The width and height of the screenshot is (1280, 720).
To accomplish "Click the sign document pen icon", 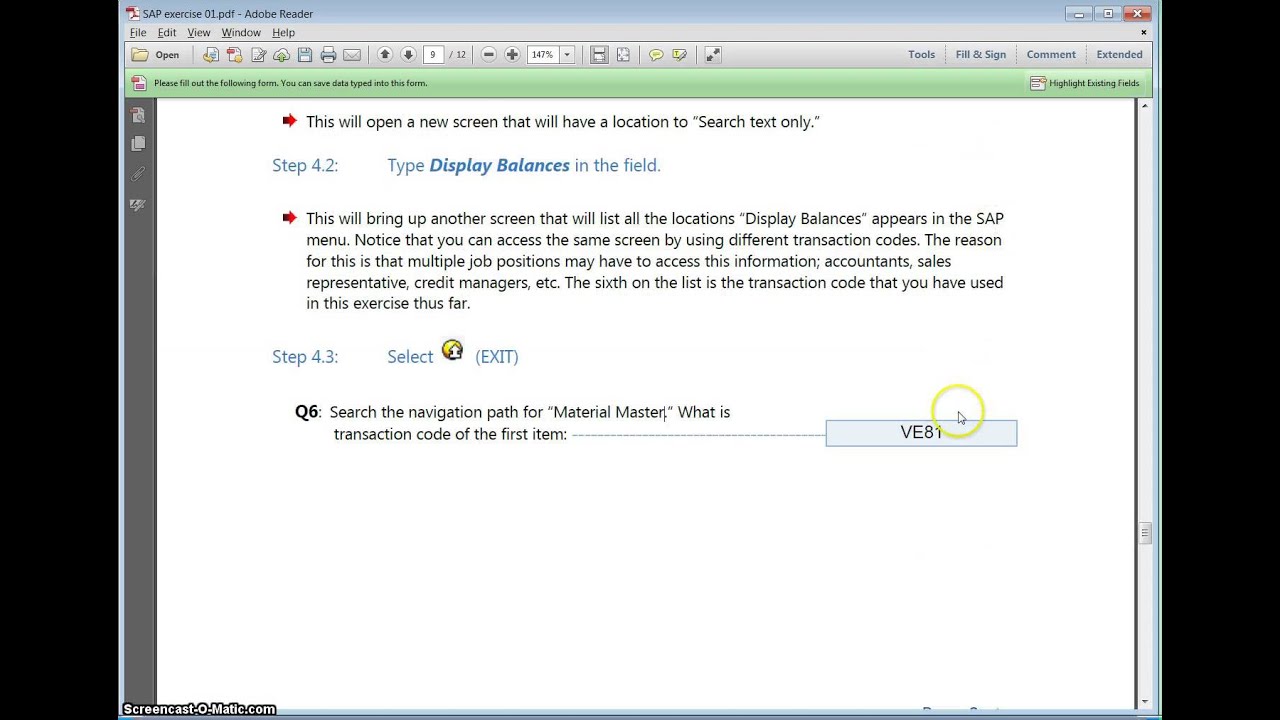I will [x=258, y=55].
